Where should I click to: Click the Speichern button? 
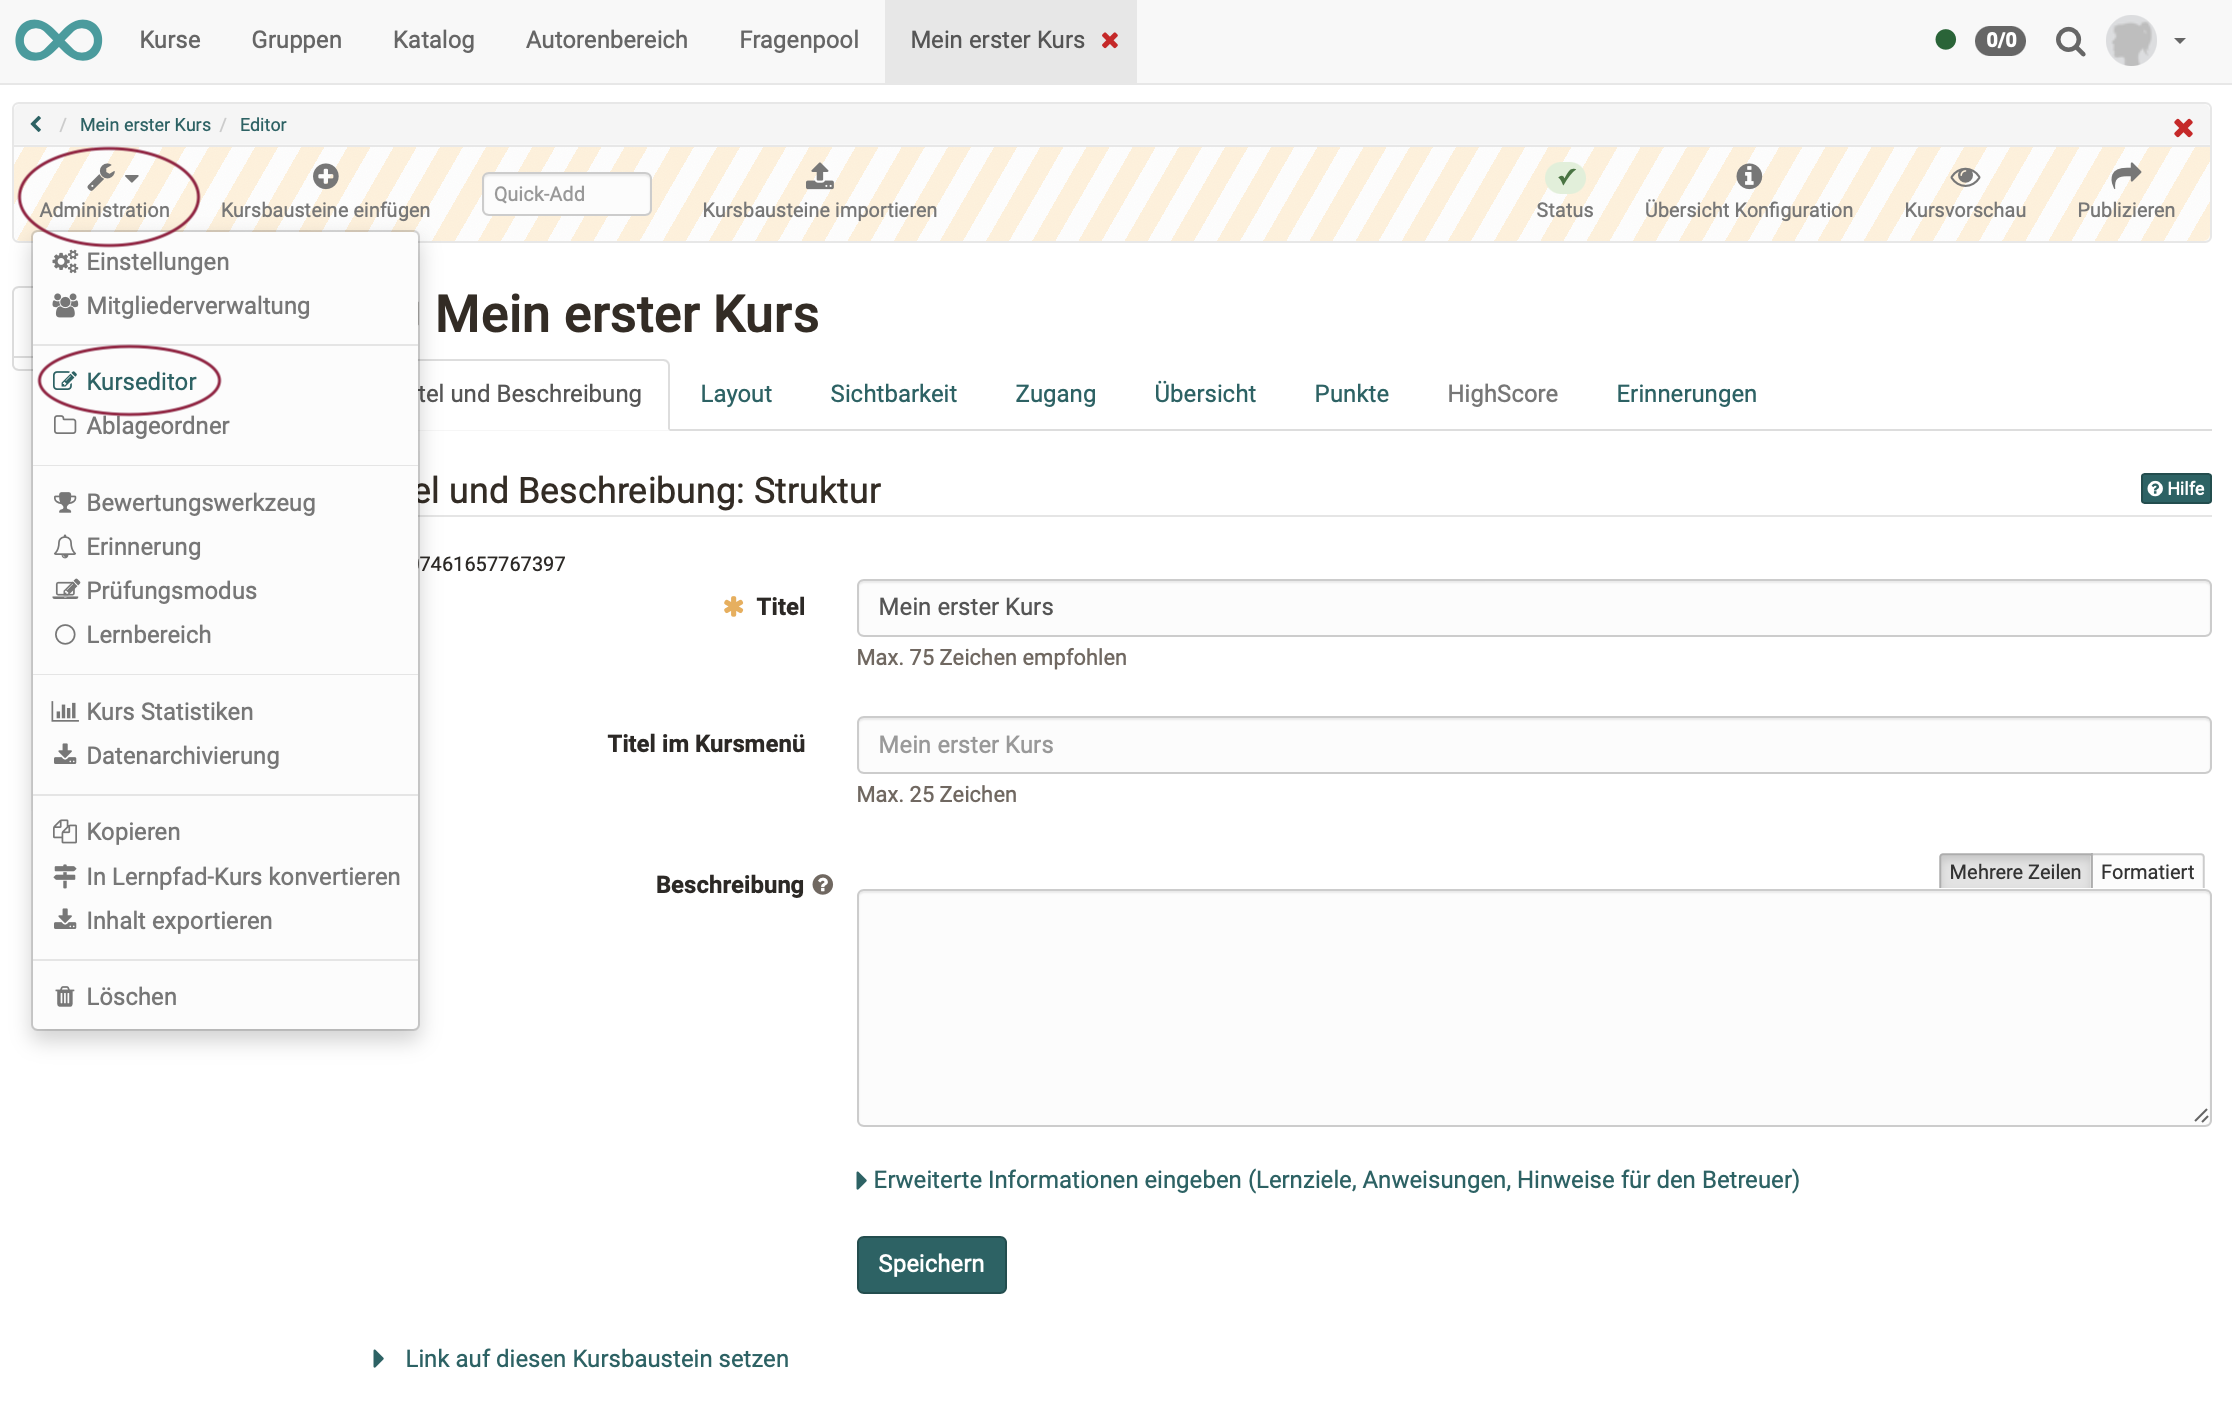coord(931,1265)
